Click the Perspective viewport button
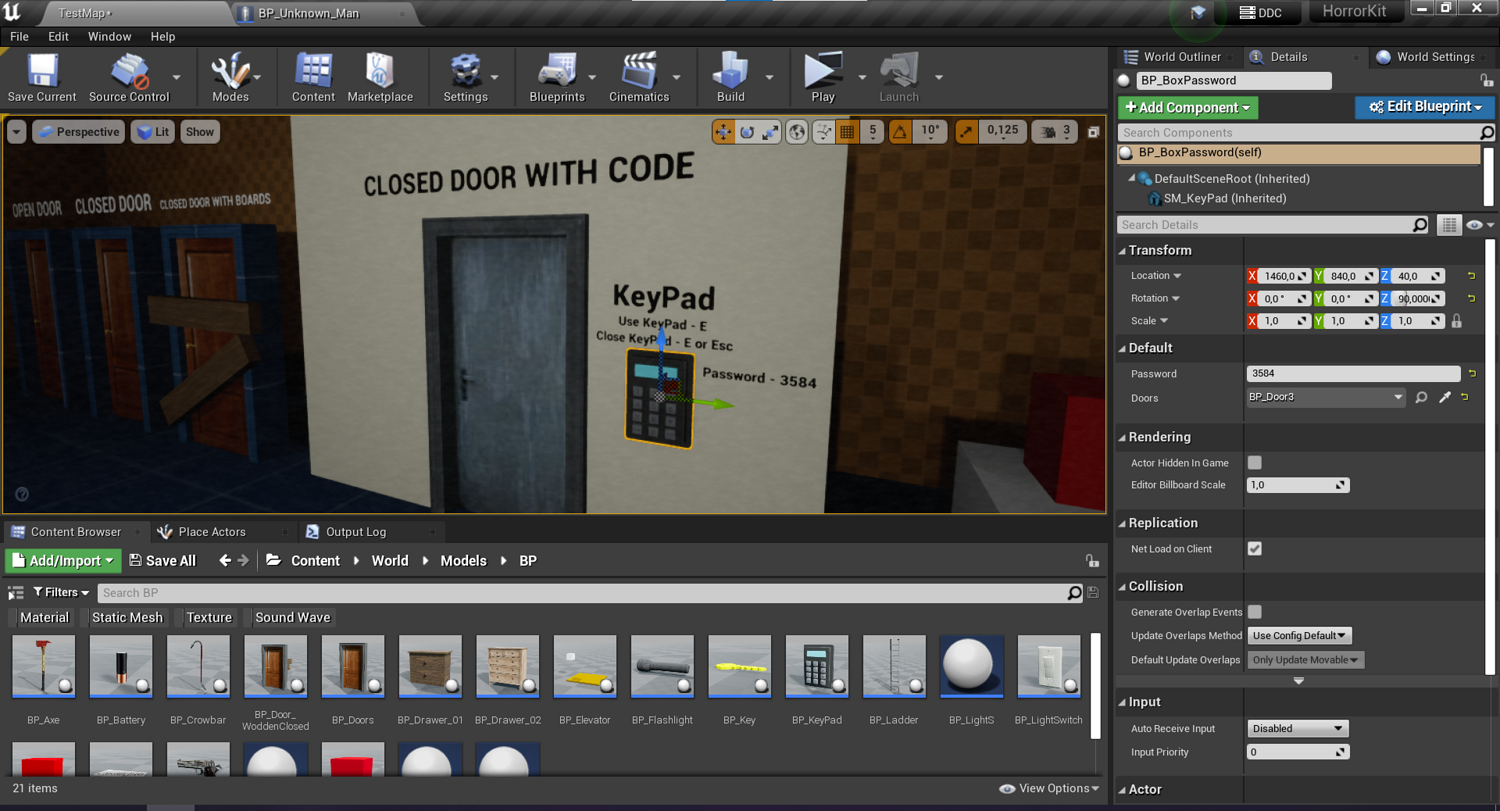This screenshot has width=1500, height=811. [x=78, y=132]
